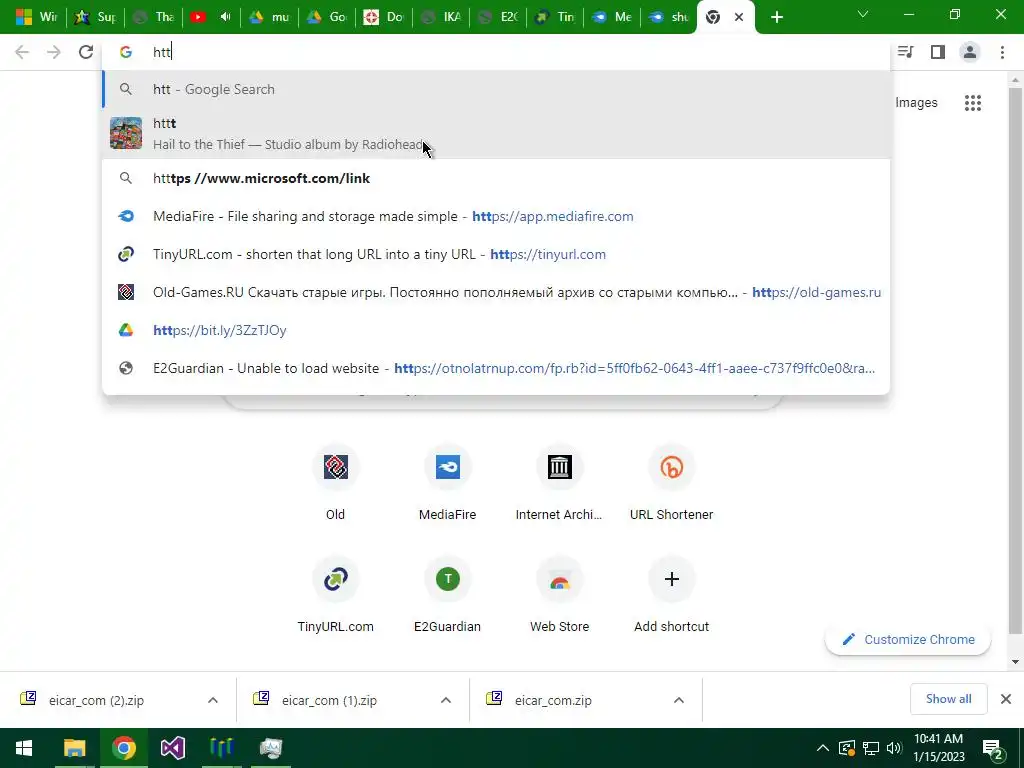Image resolution: width=1024 pixels, height=768 pixels.
Task: Click the volume icon in system tray
Action: (894, 748)
